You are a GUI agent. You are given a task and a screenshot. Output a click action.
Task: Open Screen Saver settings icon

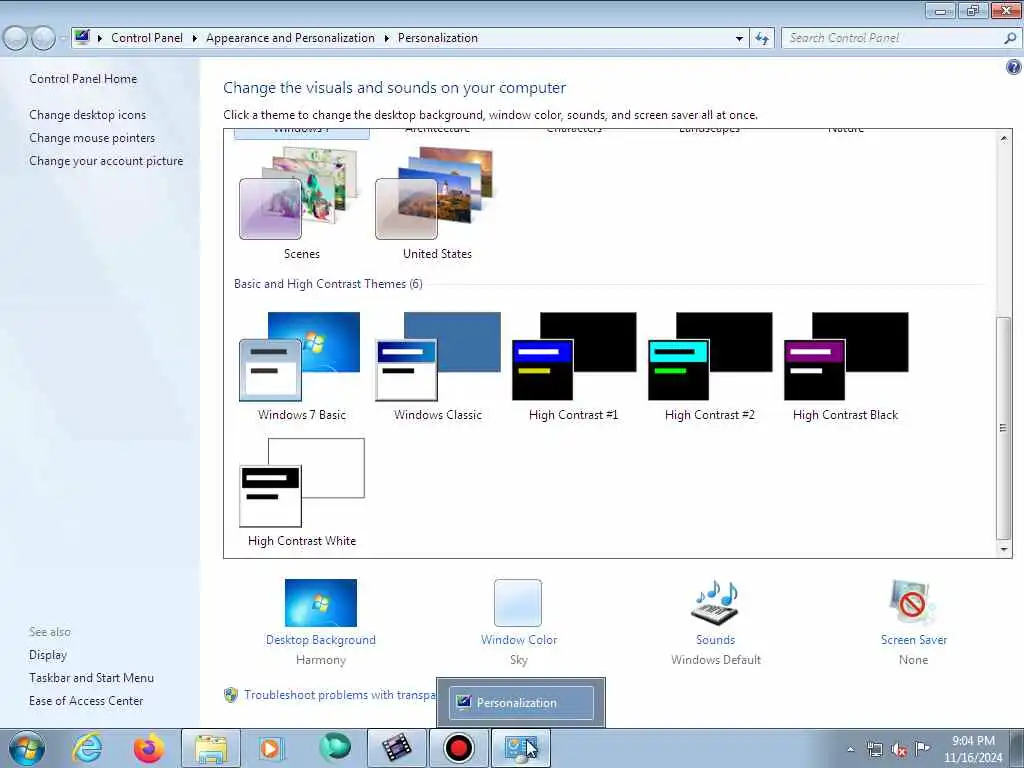[x=913, y=603]
